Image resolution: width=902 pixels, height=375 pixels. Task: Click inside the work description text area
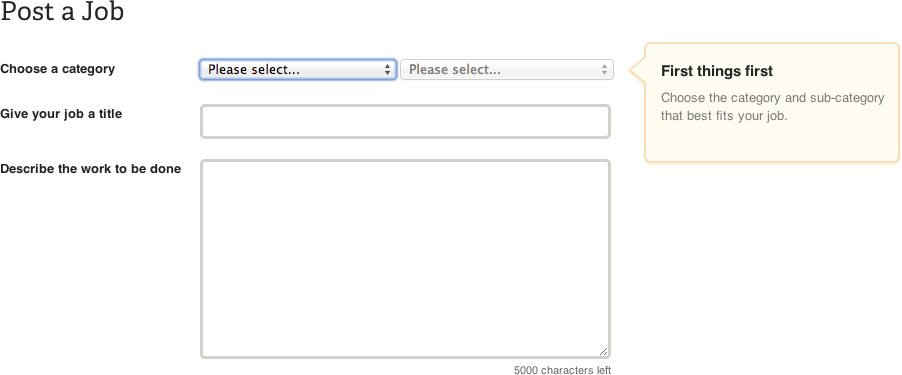coord(405,259)
